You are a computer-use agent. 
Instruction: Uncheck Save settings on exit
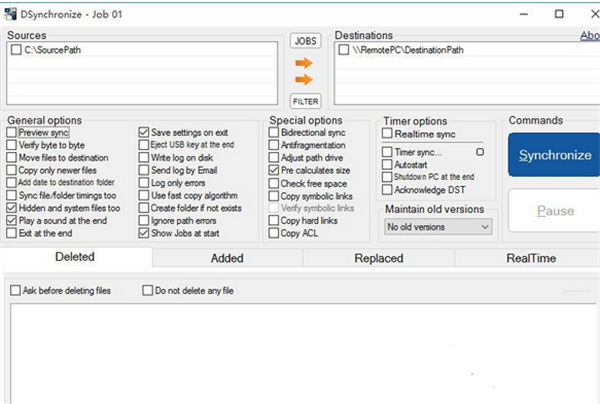[143, 132]
